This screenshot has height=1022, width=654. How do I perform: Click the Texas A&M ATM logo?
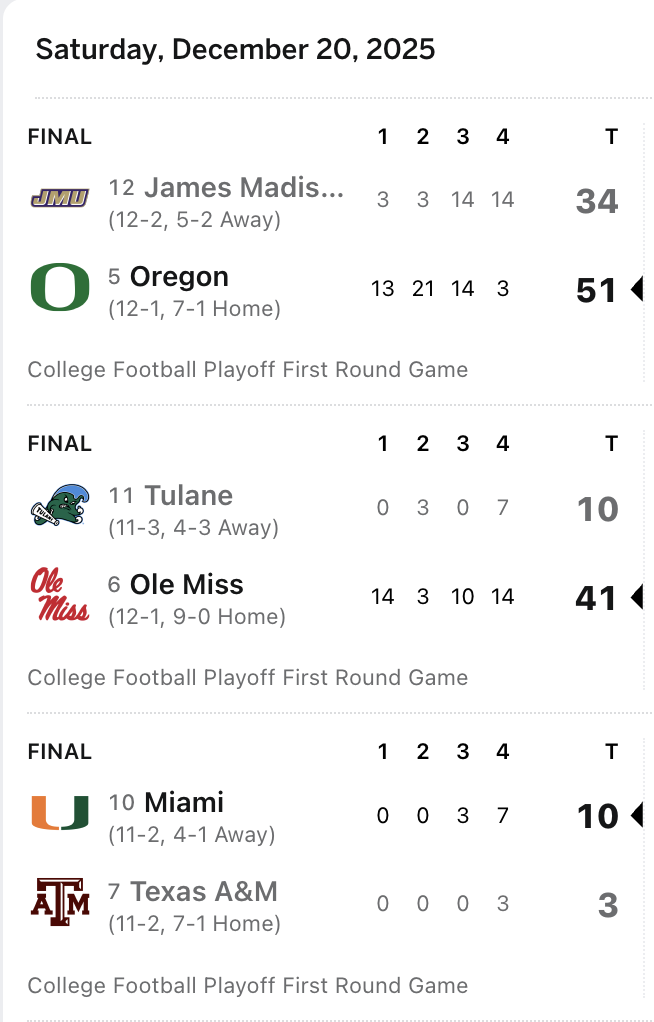pos(60,902)
